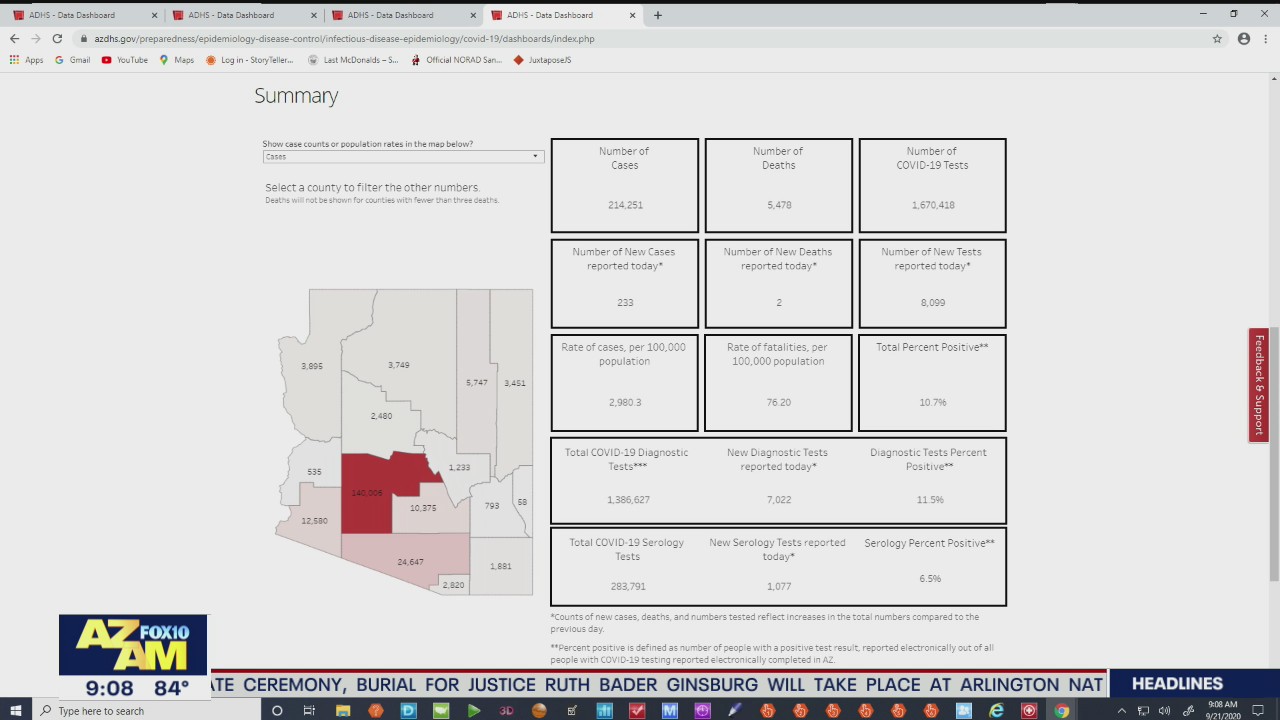This screenshot has height=720, width=1280.
Task: Launch Internet Explorer from the taskbar
Action: point(996,710)
